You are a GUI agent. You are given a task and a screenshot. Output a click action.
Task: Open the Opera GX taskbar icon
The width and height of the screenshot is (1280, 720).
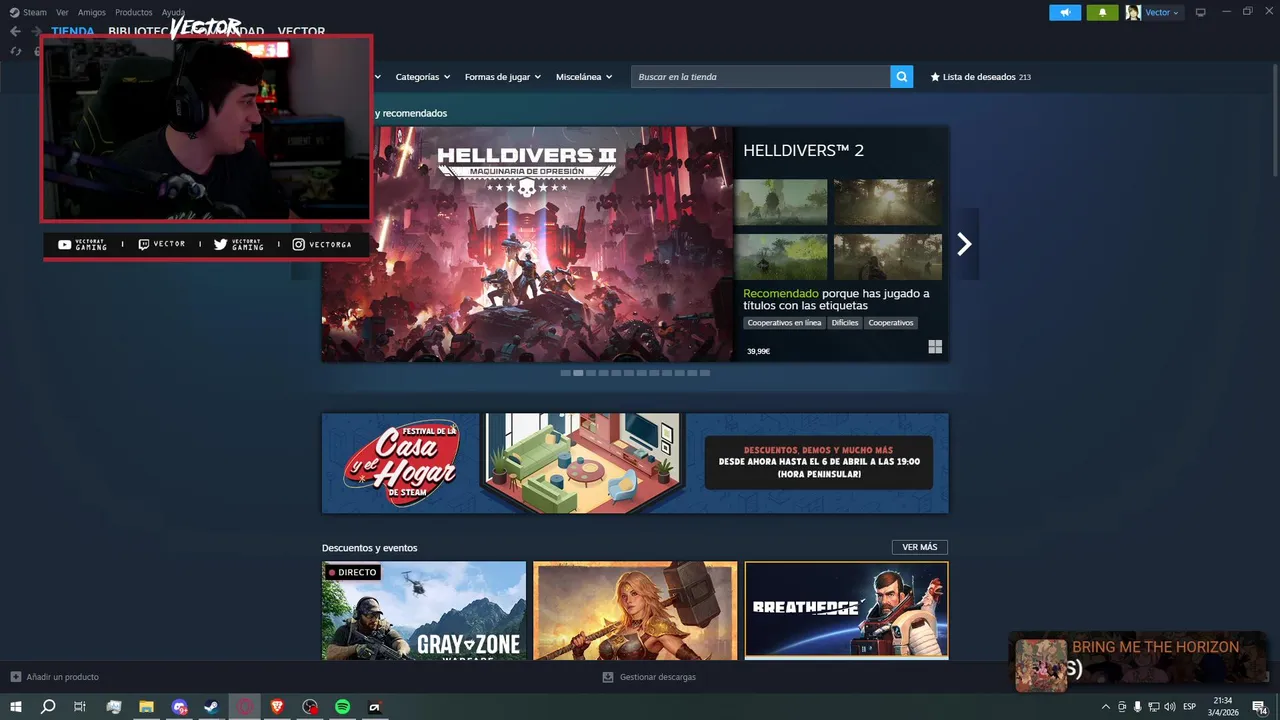point(244,707)
